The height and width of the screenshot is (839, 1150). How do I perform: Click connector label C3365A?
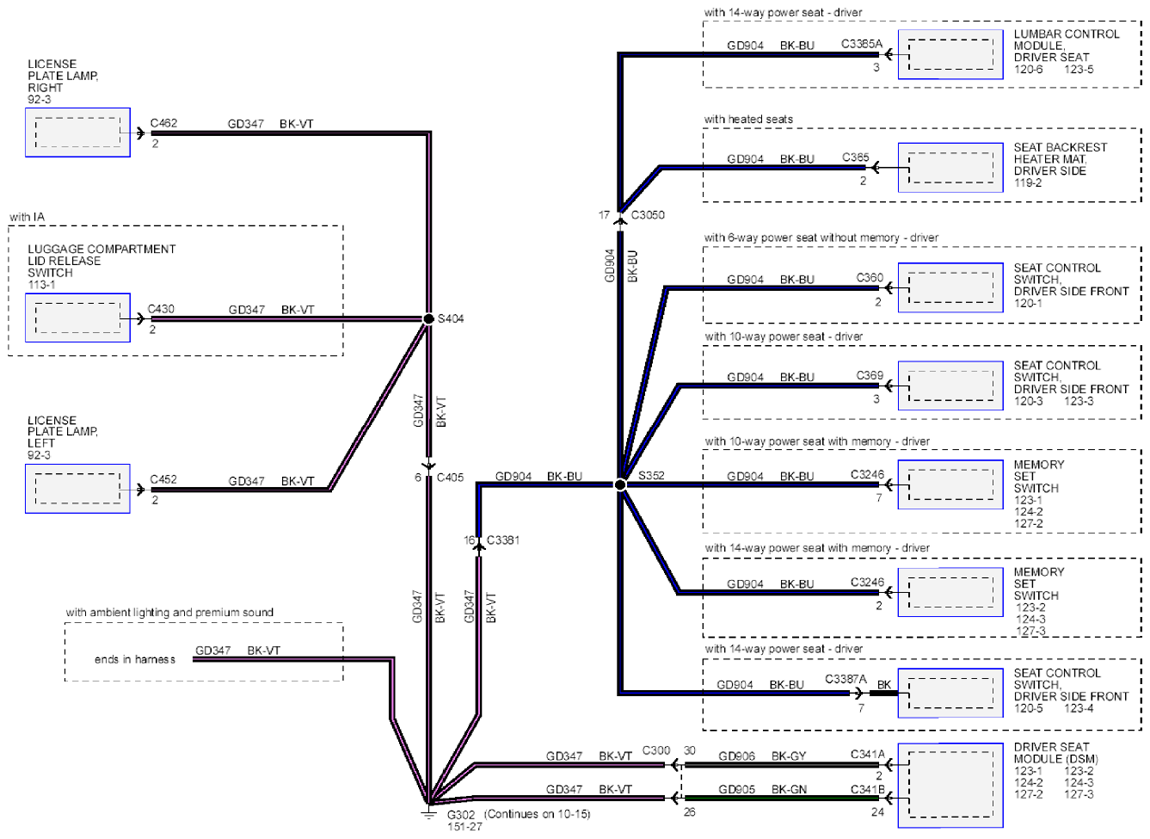[x=862, y=44]
